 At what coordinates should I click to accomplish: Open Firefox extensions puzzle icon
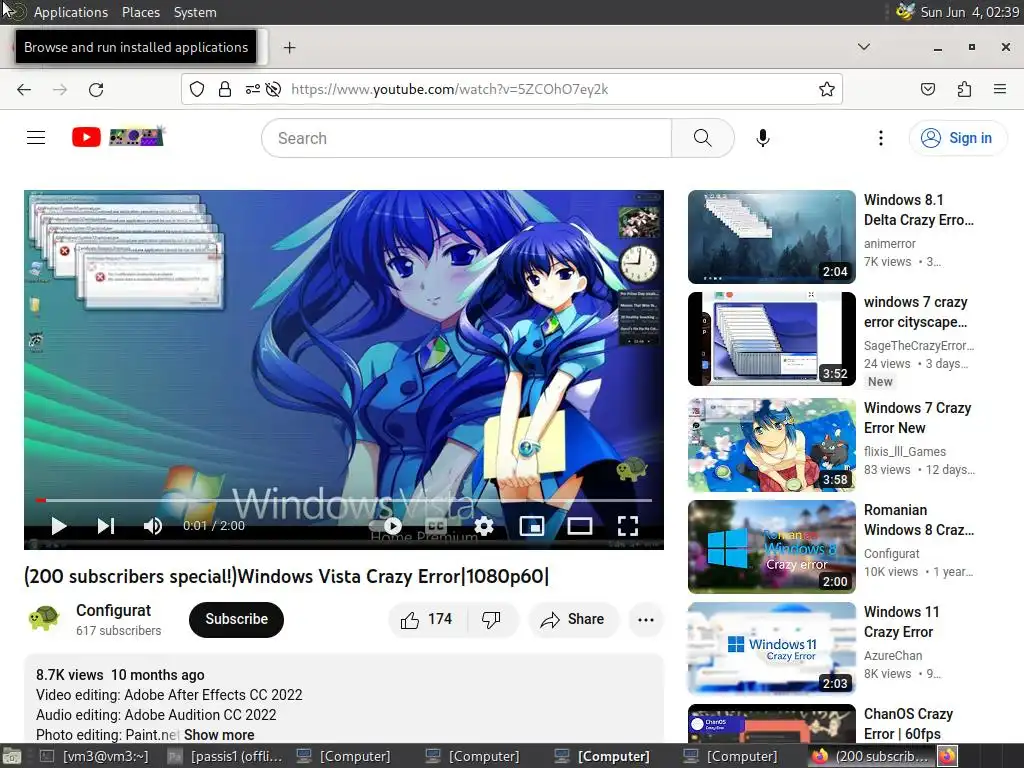point(965,89)
